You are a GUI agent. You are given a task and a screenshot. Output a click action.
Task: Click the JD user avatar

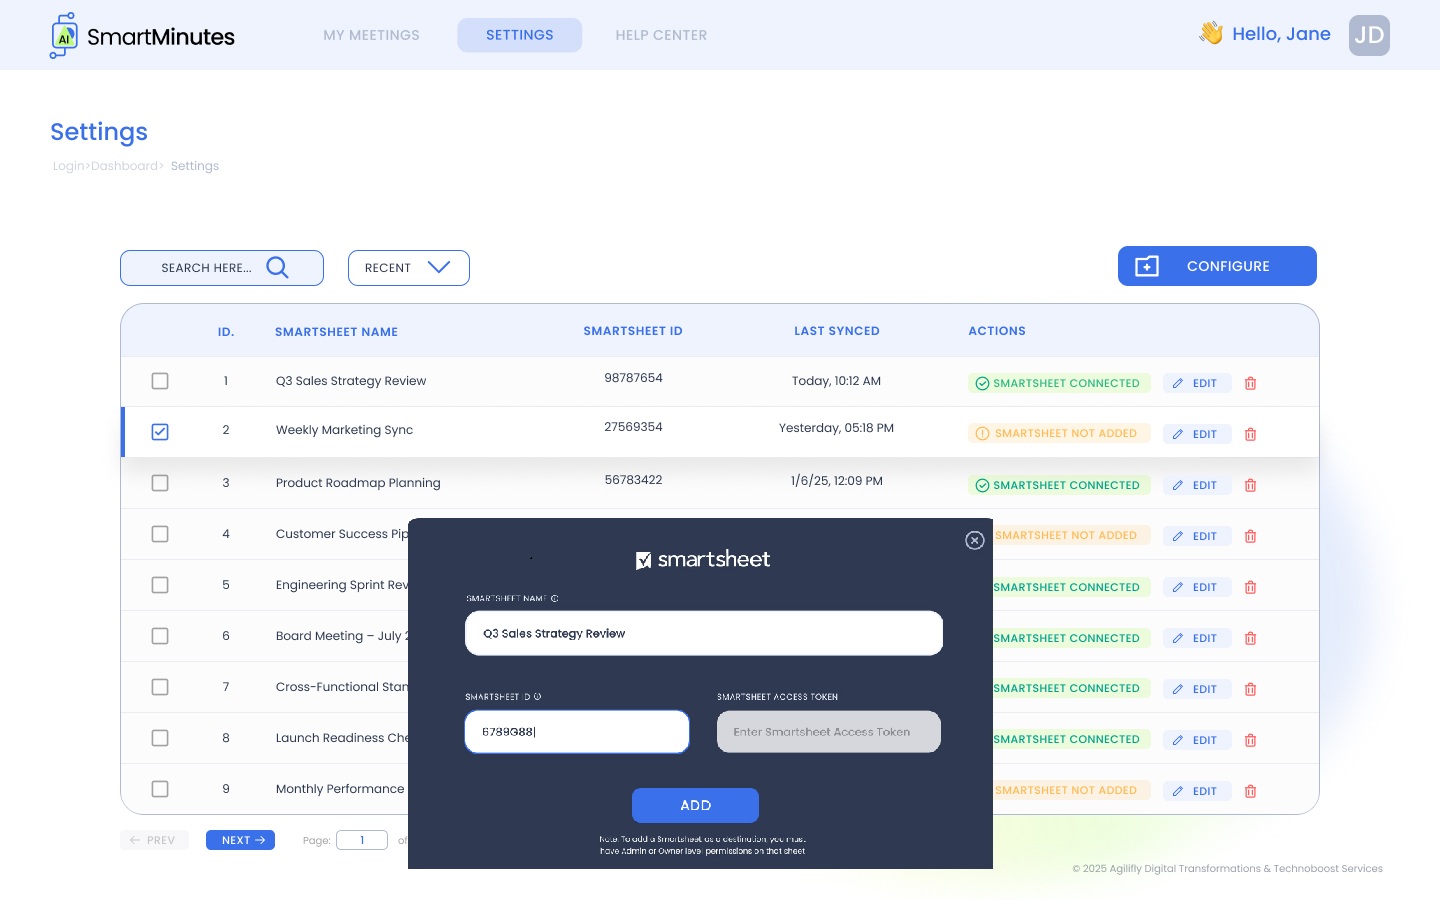[x=1369, y=35]
